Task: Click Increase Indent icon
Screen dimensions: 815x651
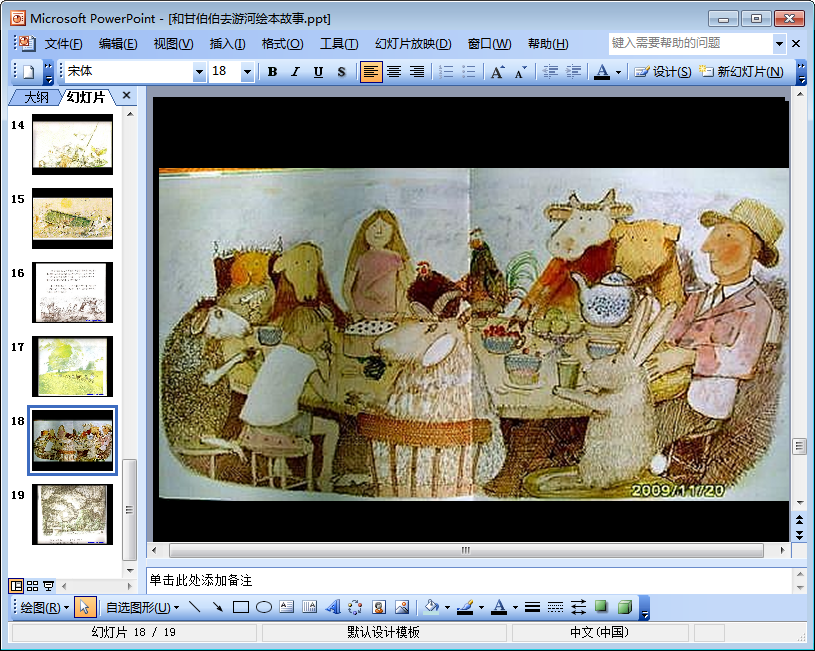Action: (x=573, y=72)
